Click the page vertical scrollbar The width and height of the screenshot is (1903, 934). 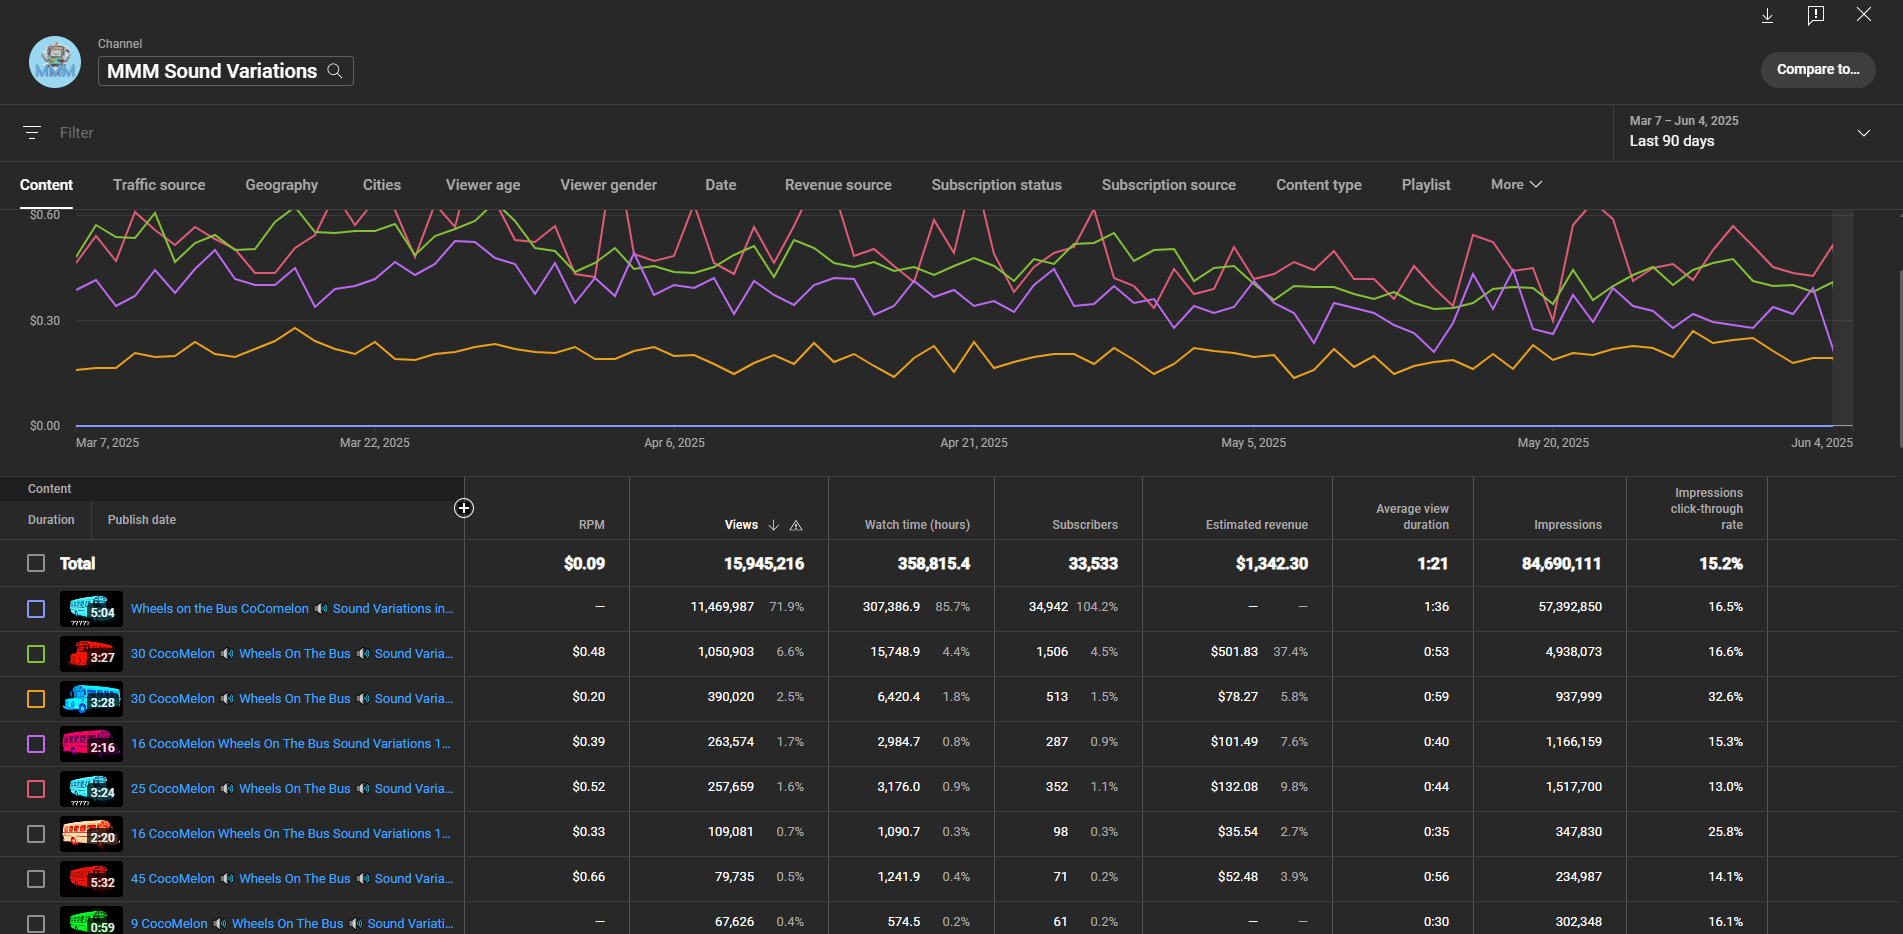1900,357
